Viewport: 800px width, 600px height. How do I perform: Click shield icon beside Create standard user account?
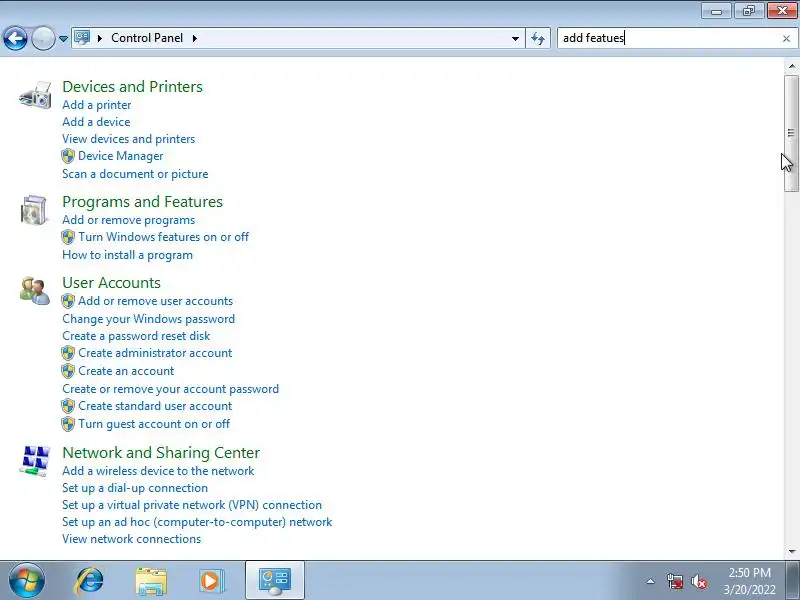pyautogui.click(x=68, y=406)
